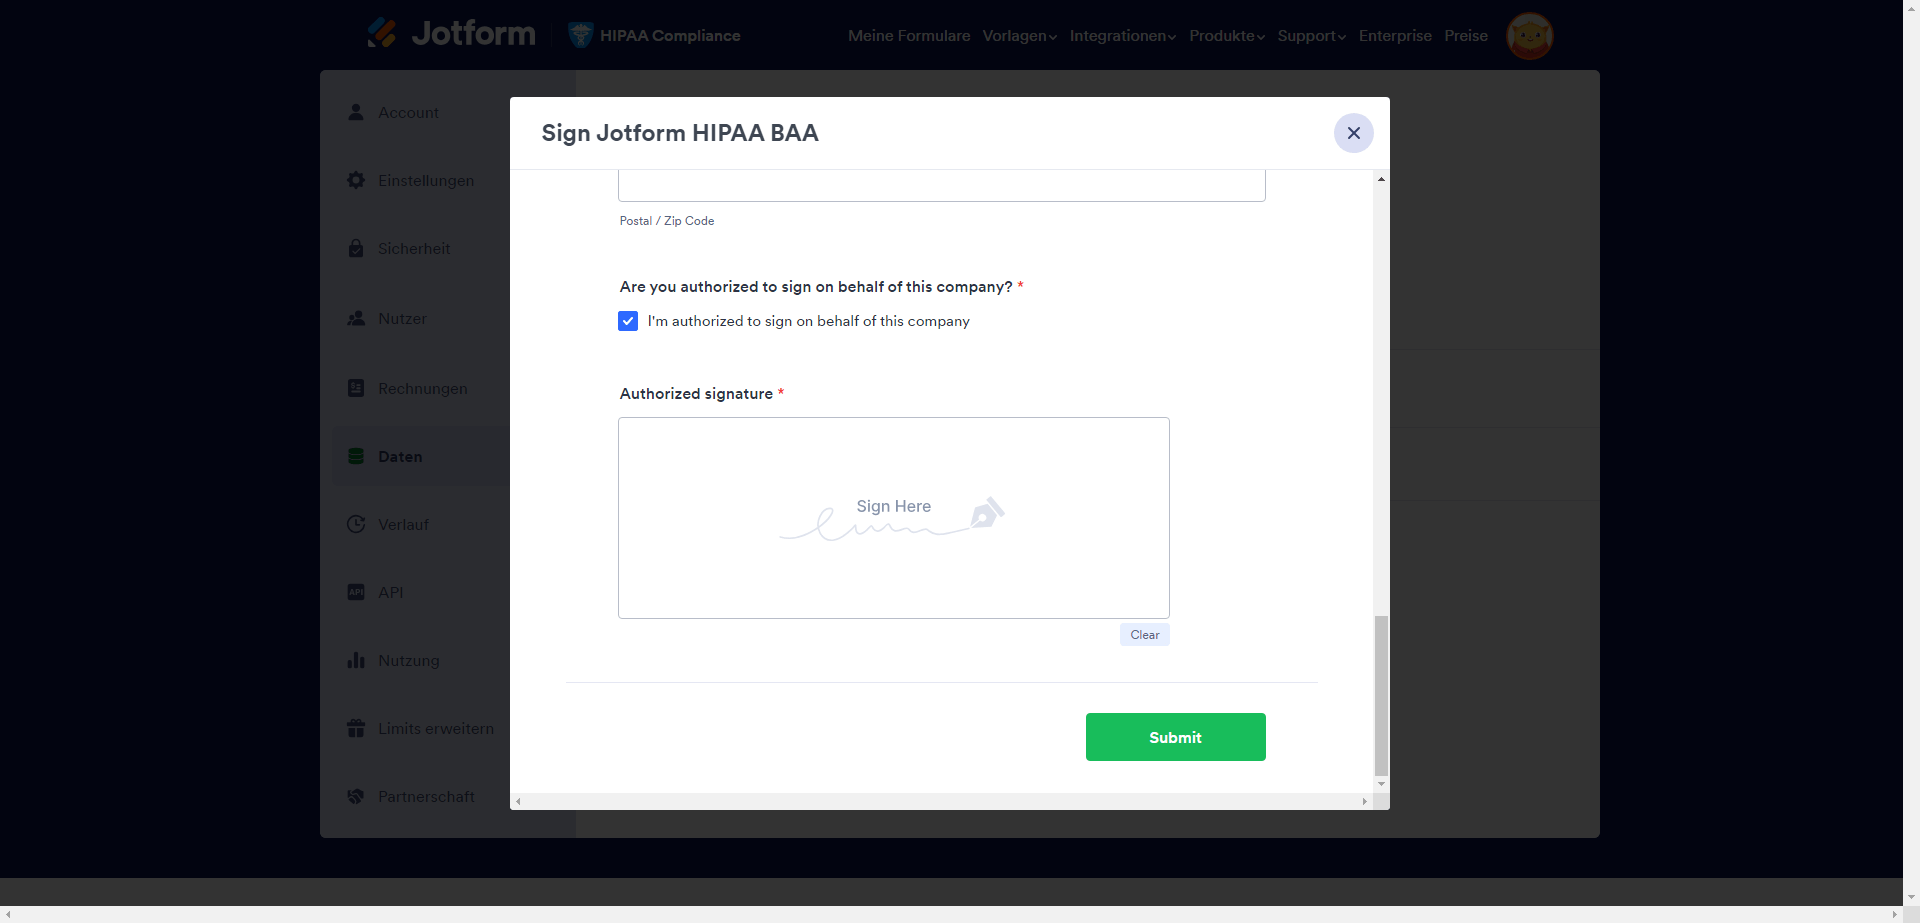This screenshot has height=923, width=1920.
Task: Uncheck the authorized to sign checkbox
Action: [x=628, y=321]
